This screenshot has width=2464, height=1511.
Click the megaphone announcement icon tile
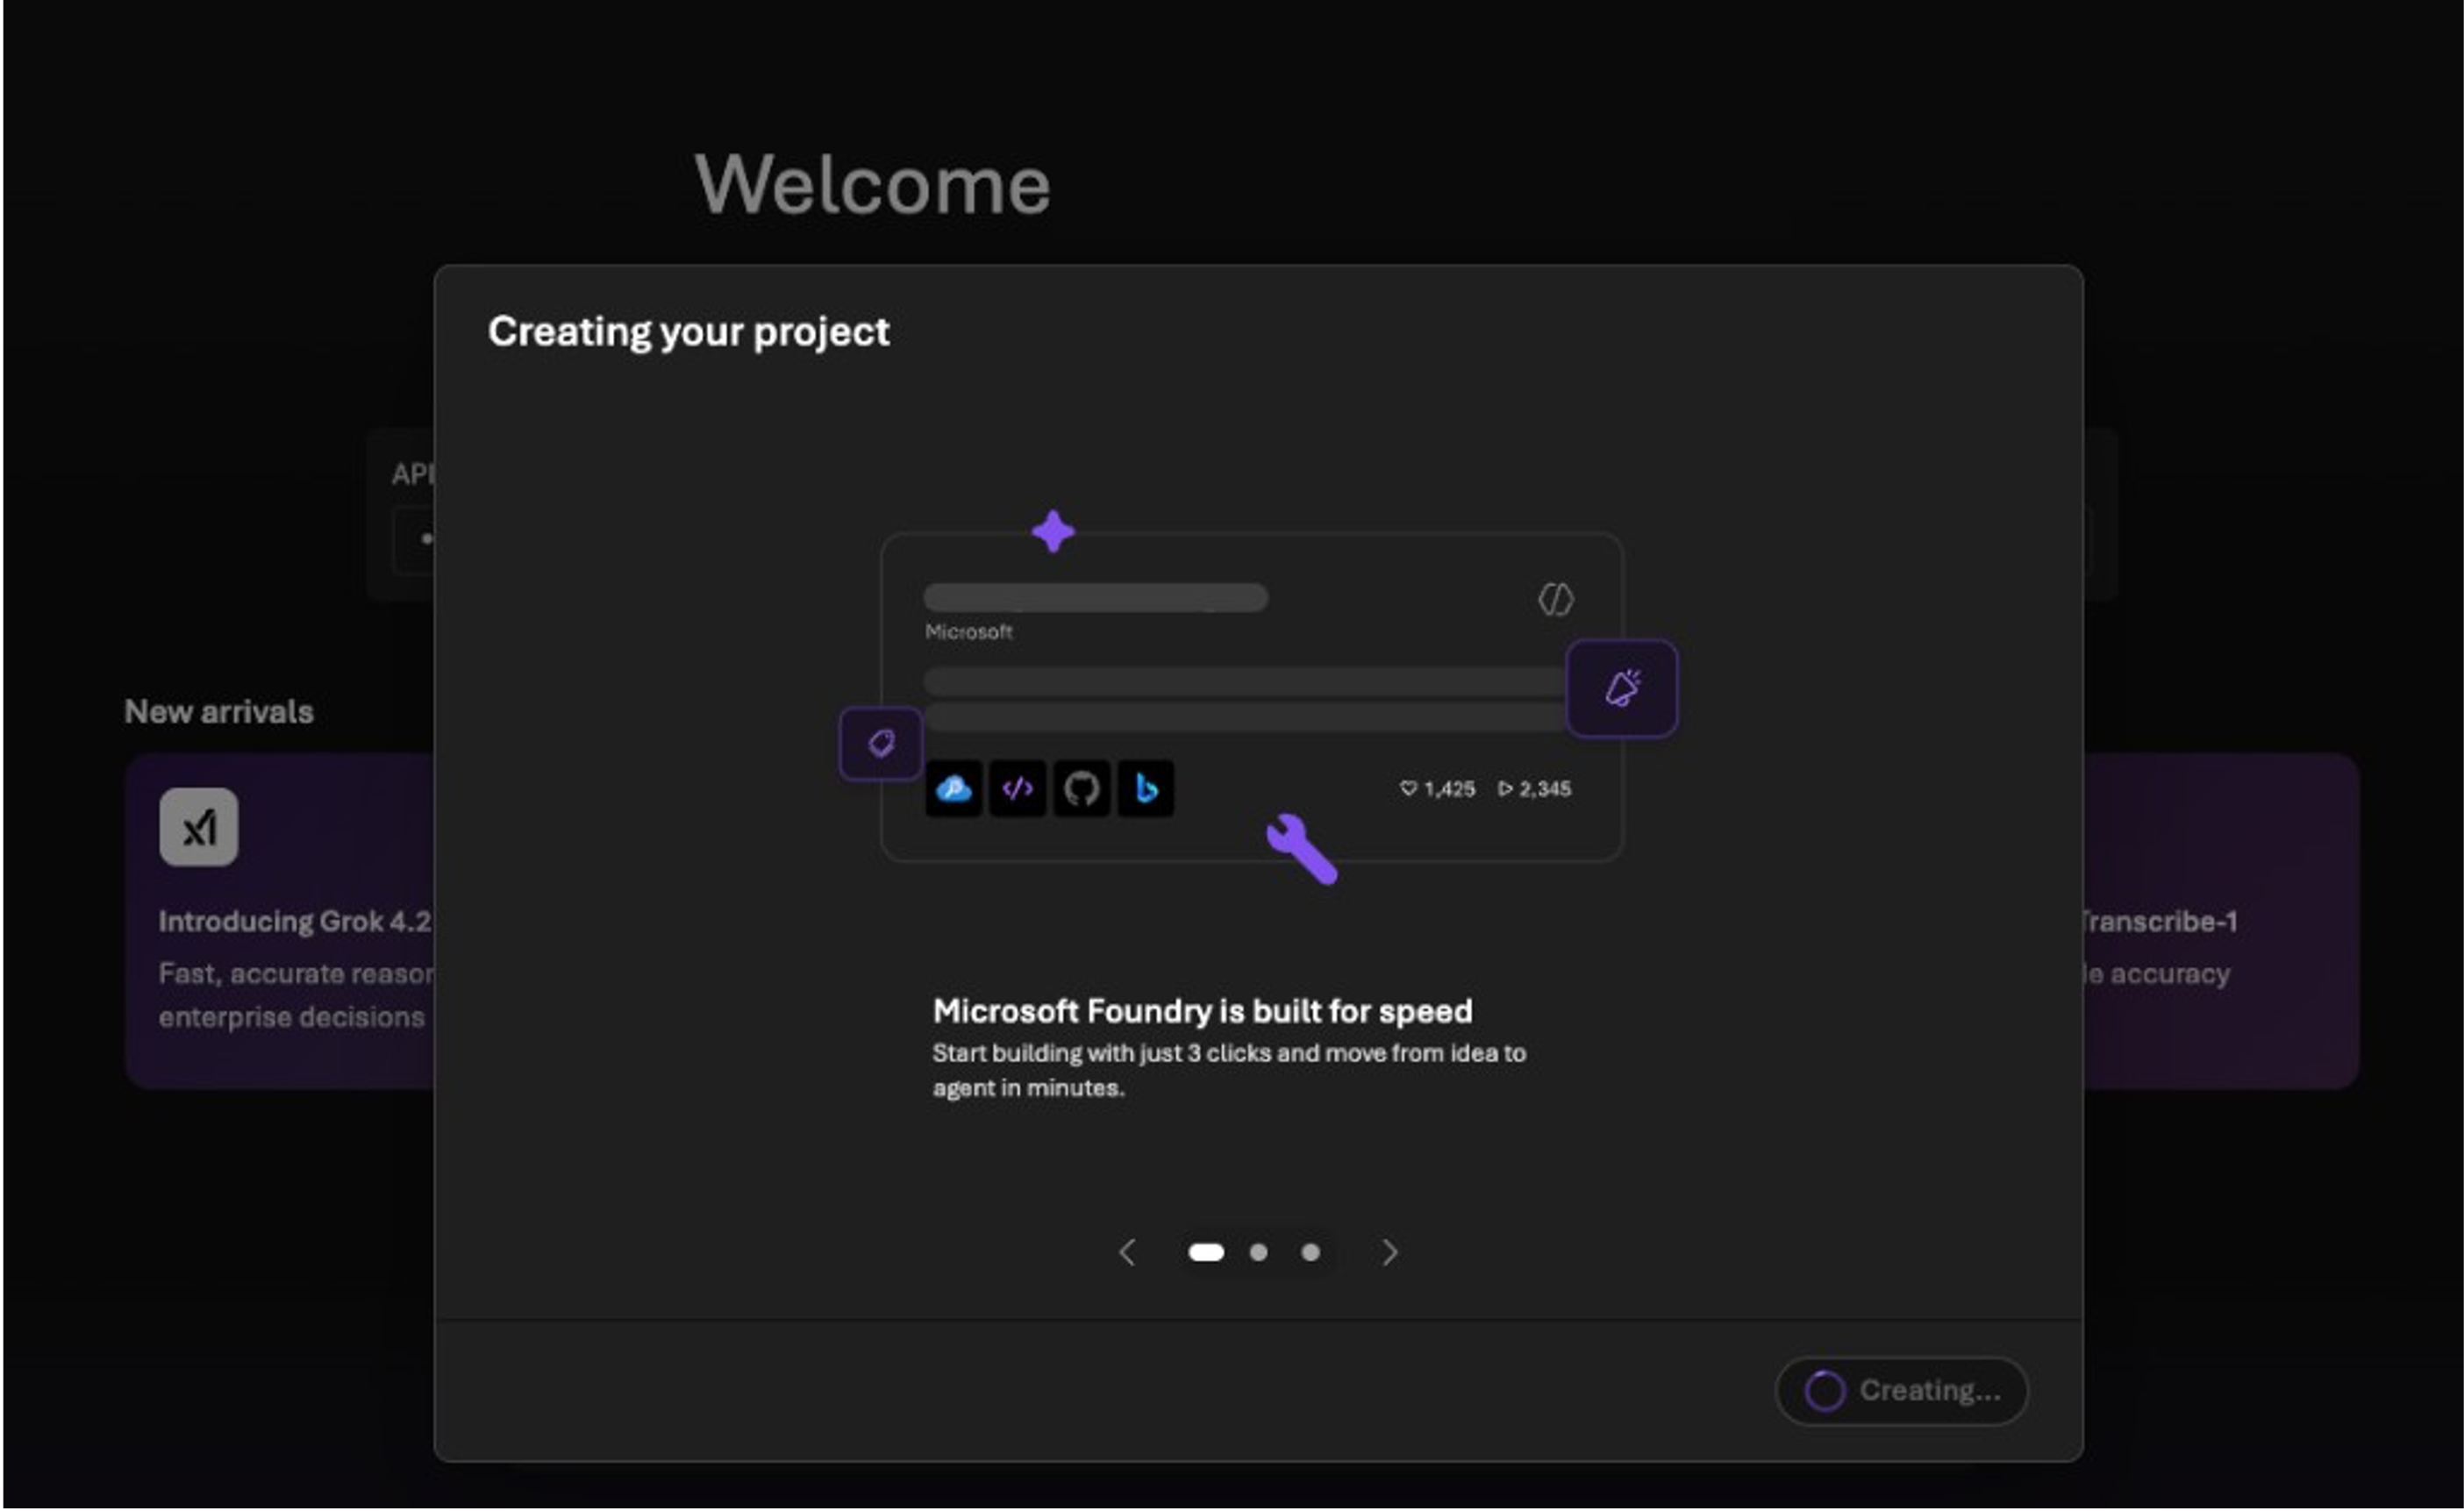1622,688
